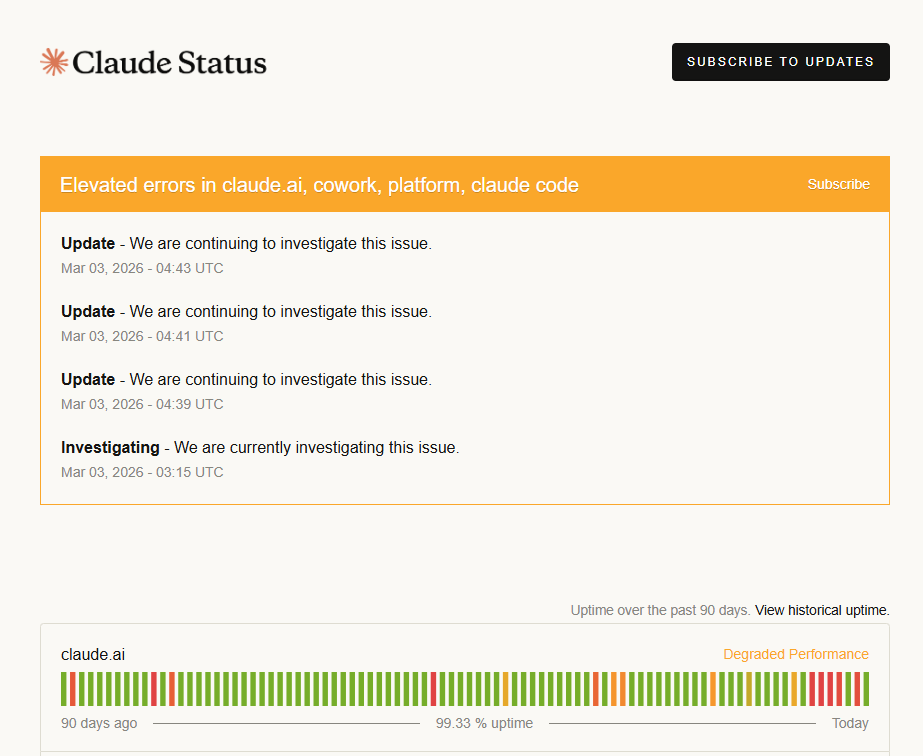
Task: Click the Claude Status title text
Action: (x=170, y=63)
